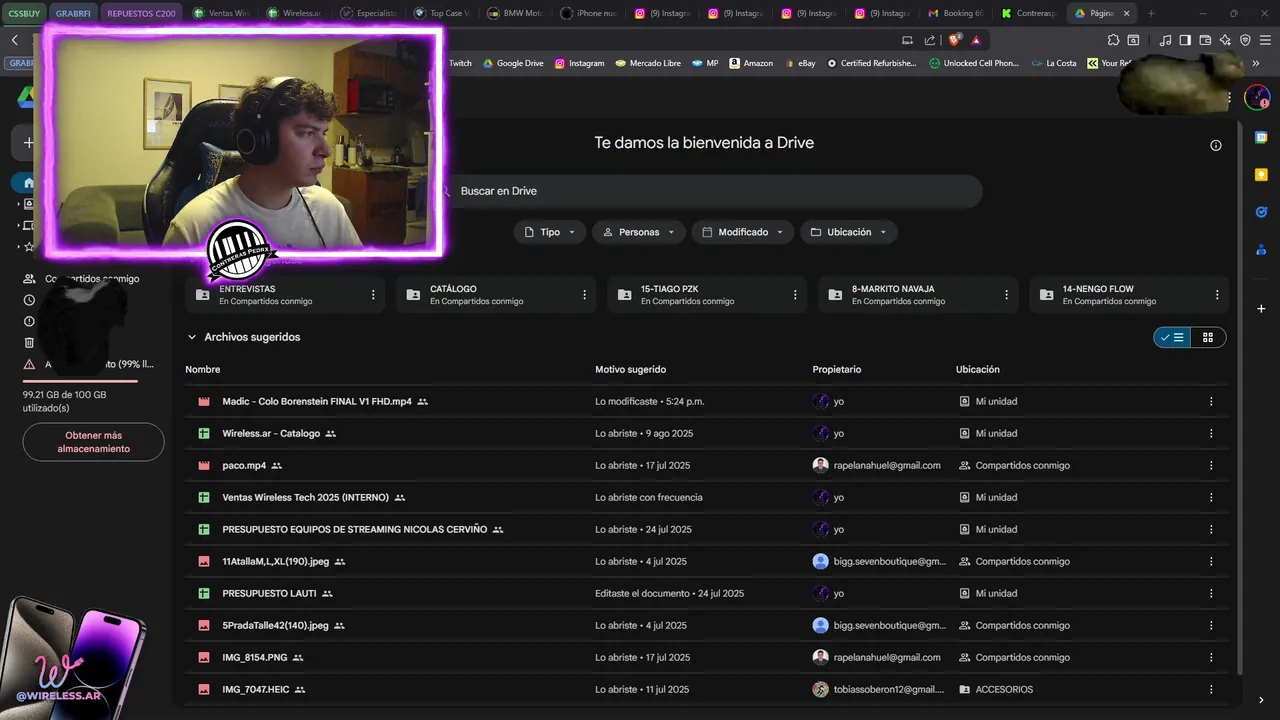
Task: Click ACCESORIOS location in IMG_7047.HEIC row
Action: pyautogui.click(x=1004, y=689)
